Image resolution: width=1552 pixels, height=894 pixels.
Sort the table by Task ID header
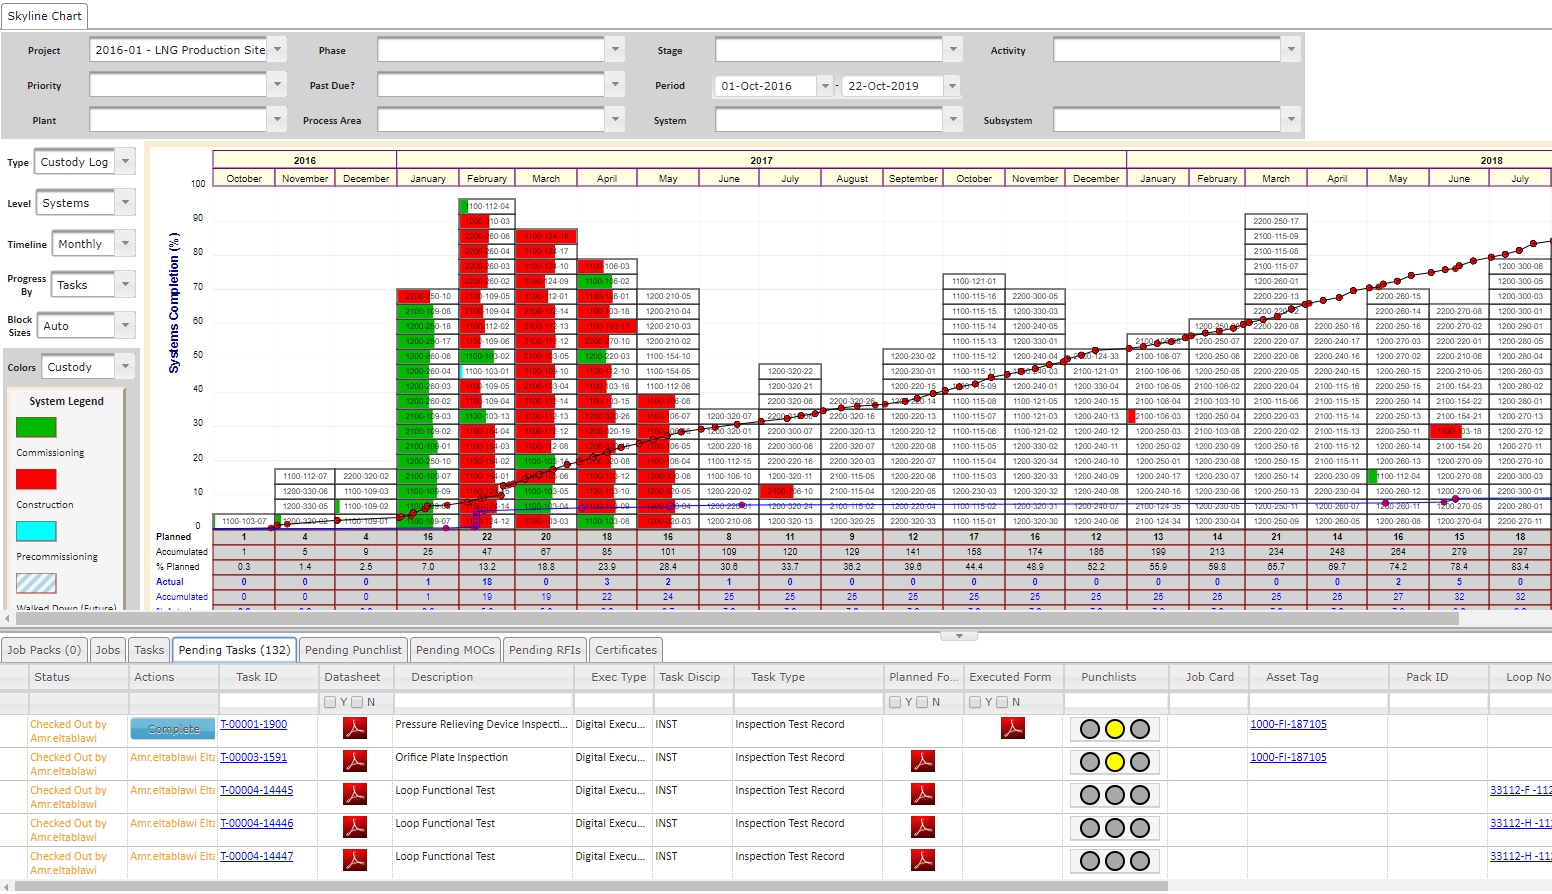click(x=257, y=677)
